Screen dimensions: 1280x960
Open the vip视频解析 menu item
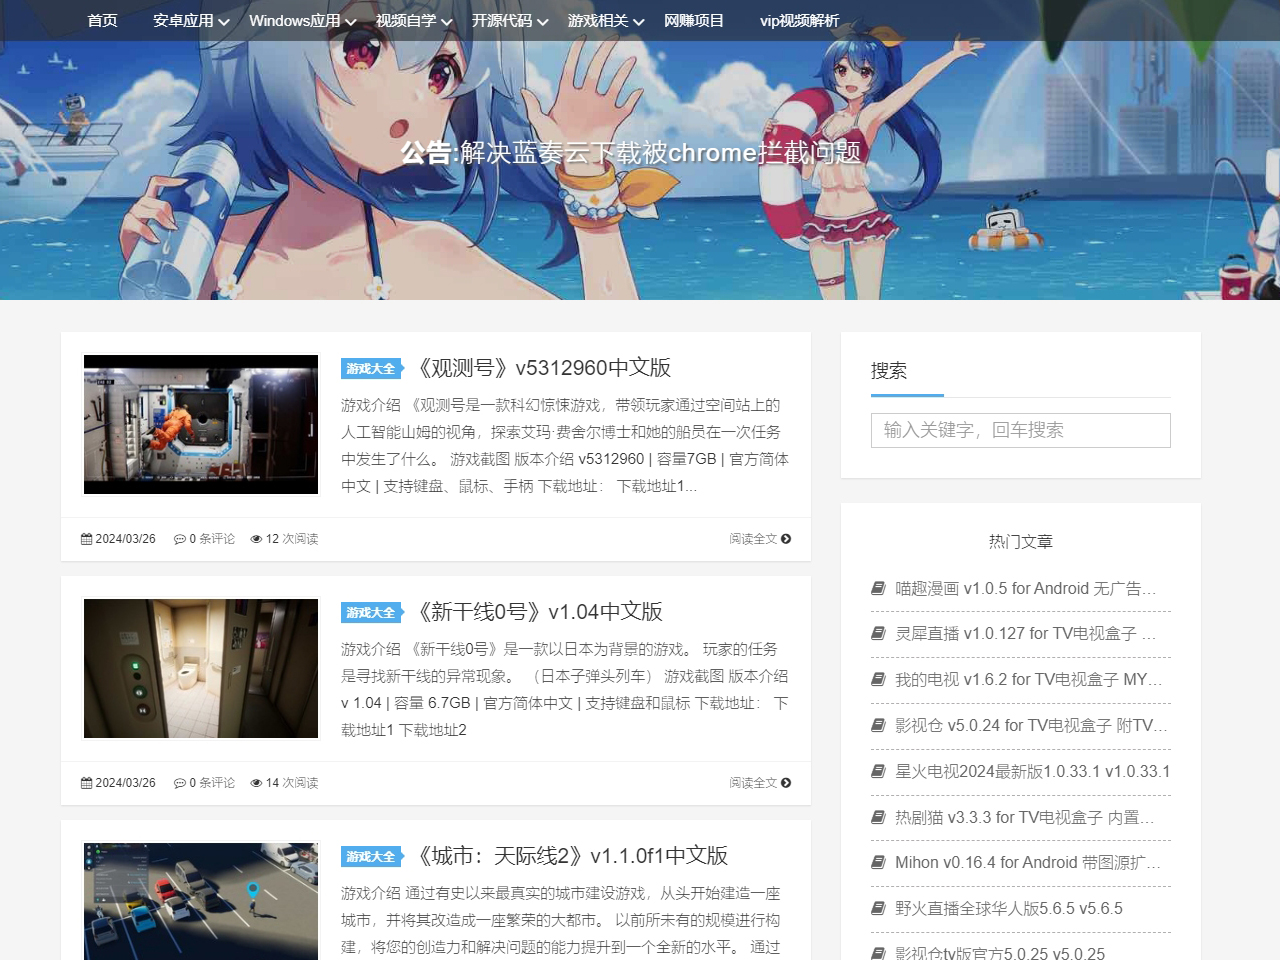point(799,21)
